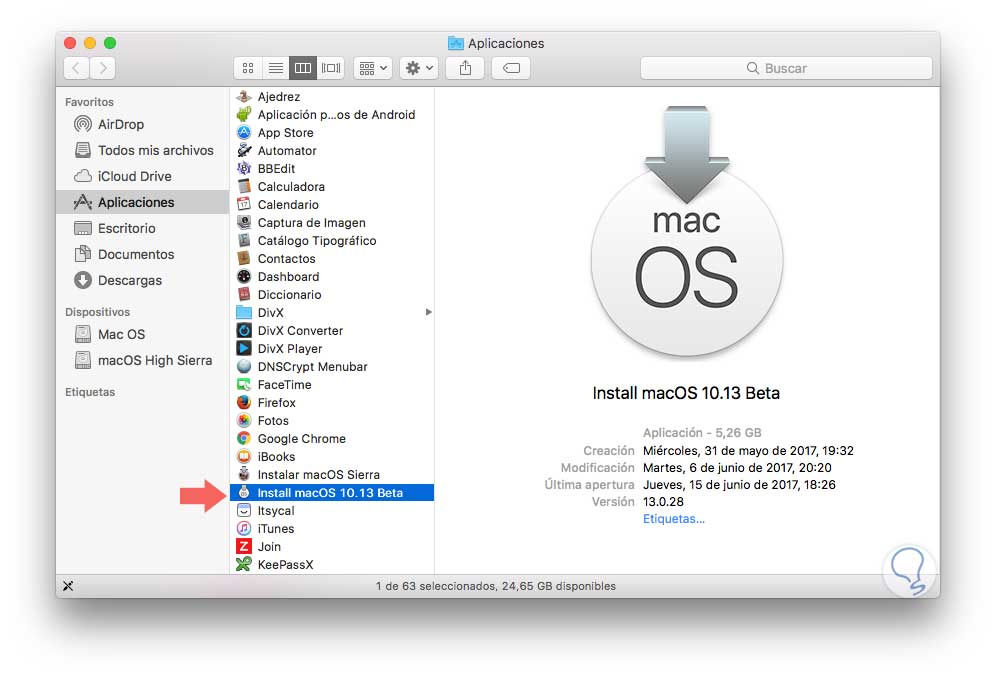Click the App Store icon
This screenshot has height=678, width=996.
(244, 132)
